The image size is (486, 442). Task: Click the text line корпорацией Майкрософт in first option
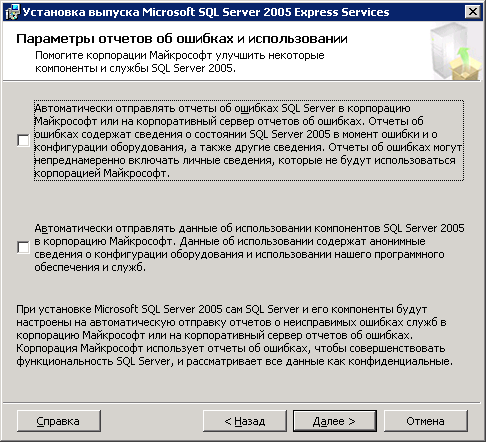pyautogui.click(x=102, y=173)
